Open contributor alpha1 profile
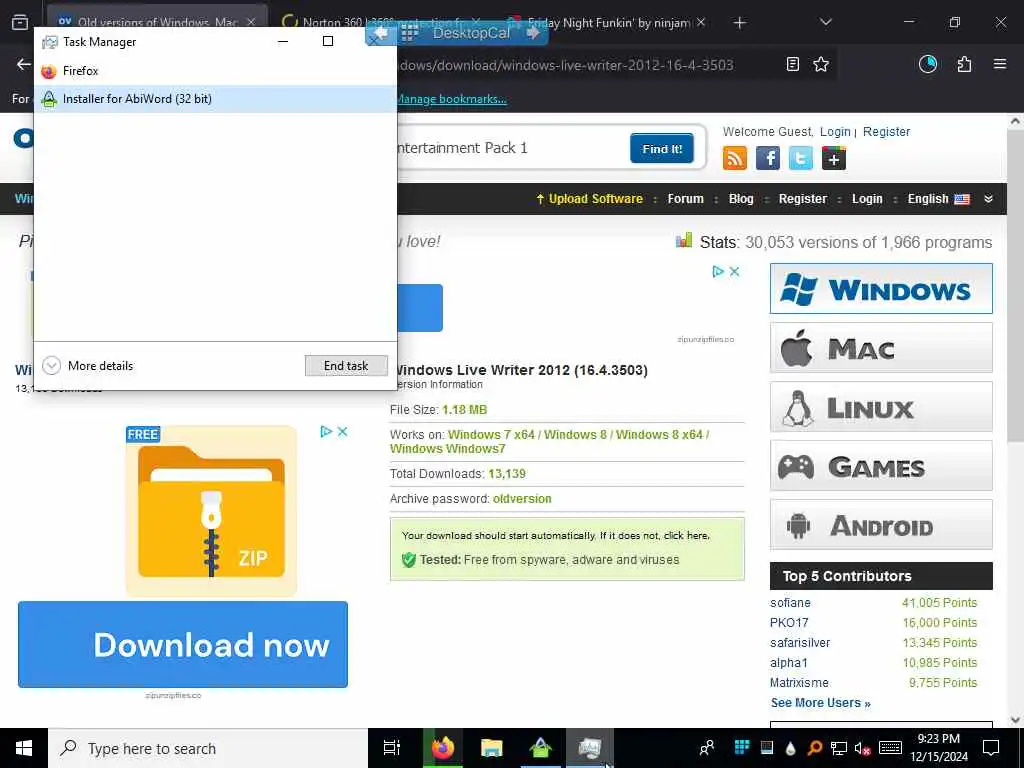 pyautogui.click(x=789, y=662)
